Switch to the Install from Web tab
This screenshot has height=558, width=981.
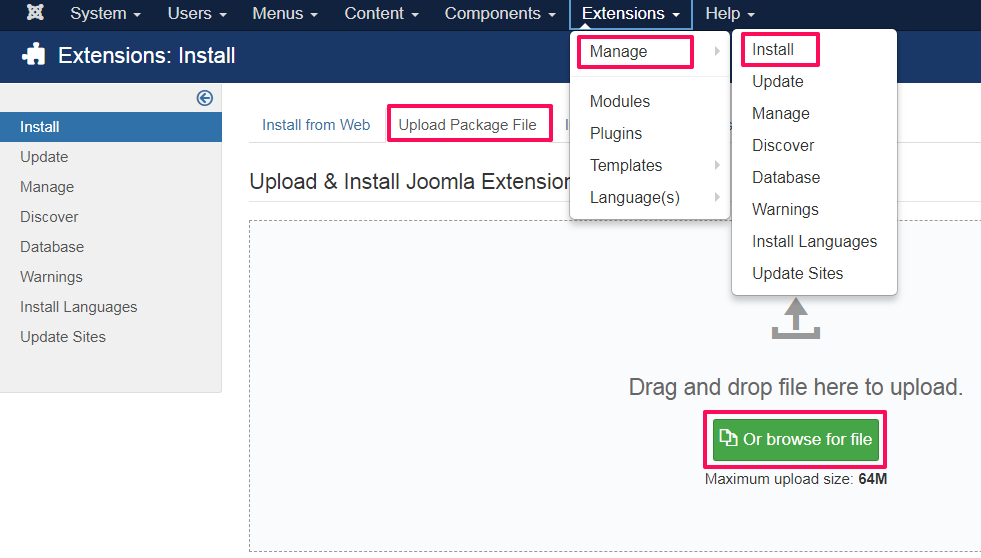pyautogui.click(x=316, y=125)
